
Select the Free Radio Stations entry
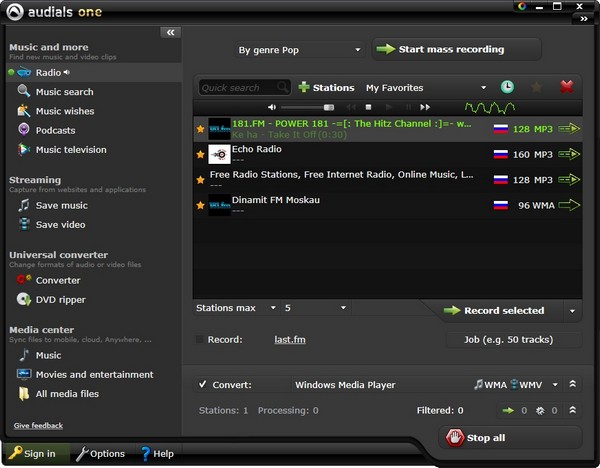pyautogui.click(x=388, y=180)
